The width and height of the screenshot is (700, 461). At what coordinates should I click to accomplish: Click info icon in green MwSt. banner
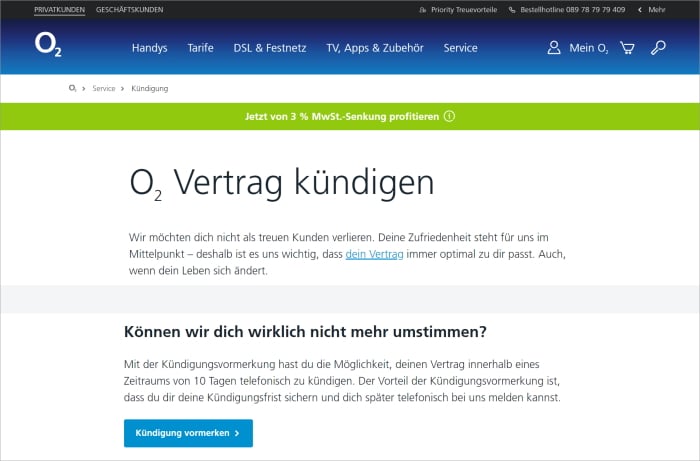(x=449, y=116)
